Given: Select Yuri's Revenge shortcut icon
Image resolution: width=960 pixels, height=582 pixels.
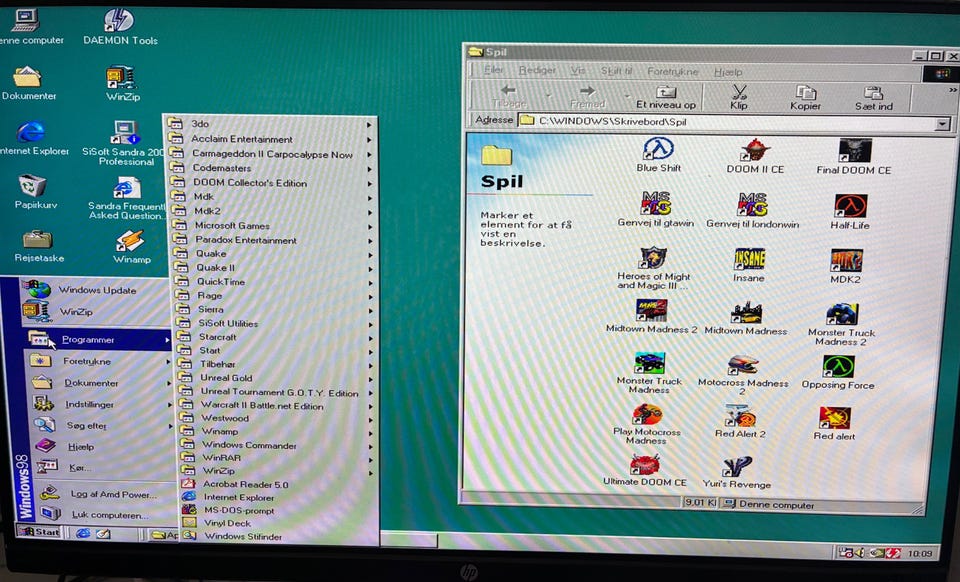Looking at the screenshot, I should coord(737,472).
